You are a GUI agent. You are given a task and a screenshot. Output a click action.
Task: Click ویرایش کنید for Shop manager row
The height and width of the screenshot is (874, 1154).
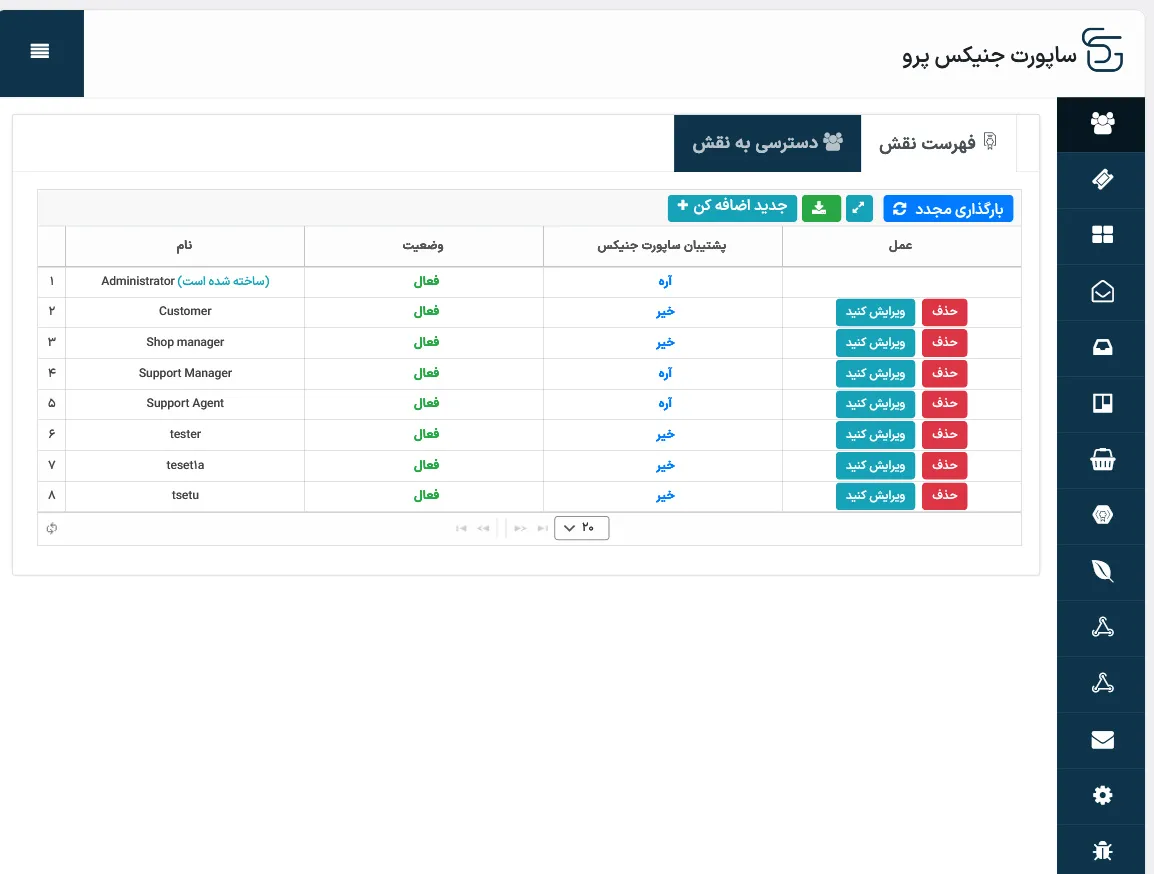click(x=875, y=343)
